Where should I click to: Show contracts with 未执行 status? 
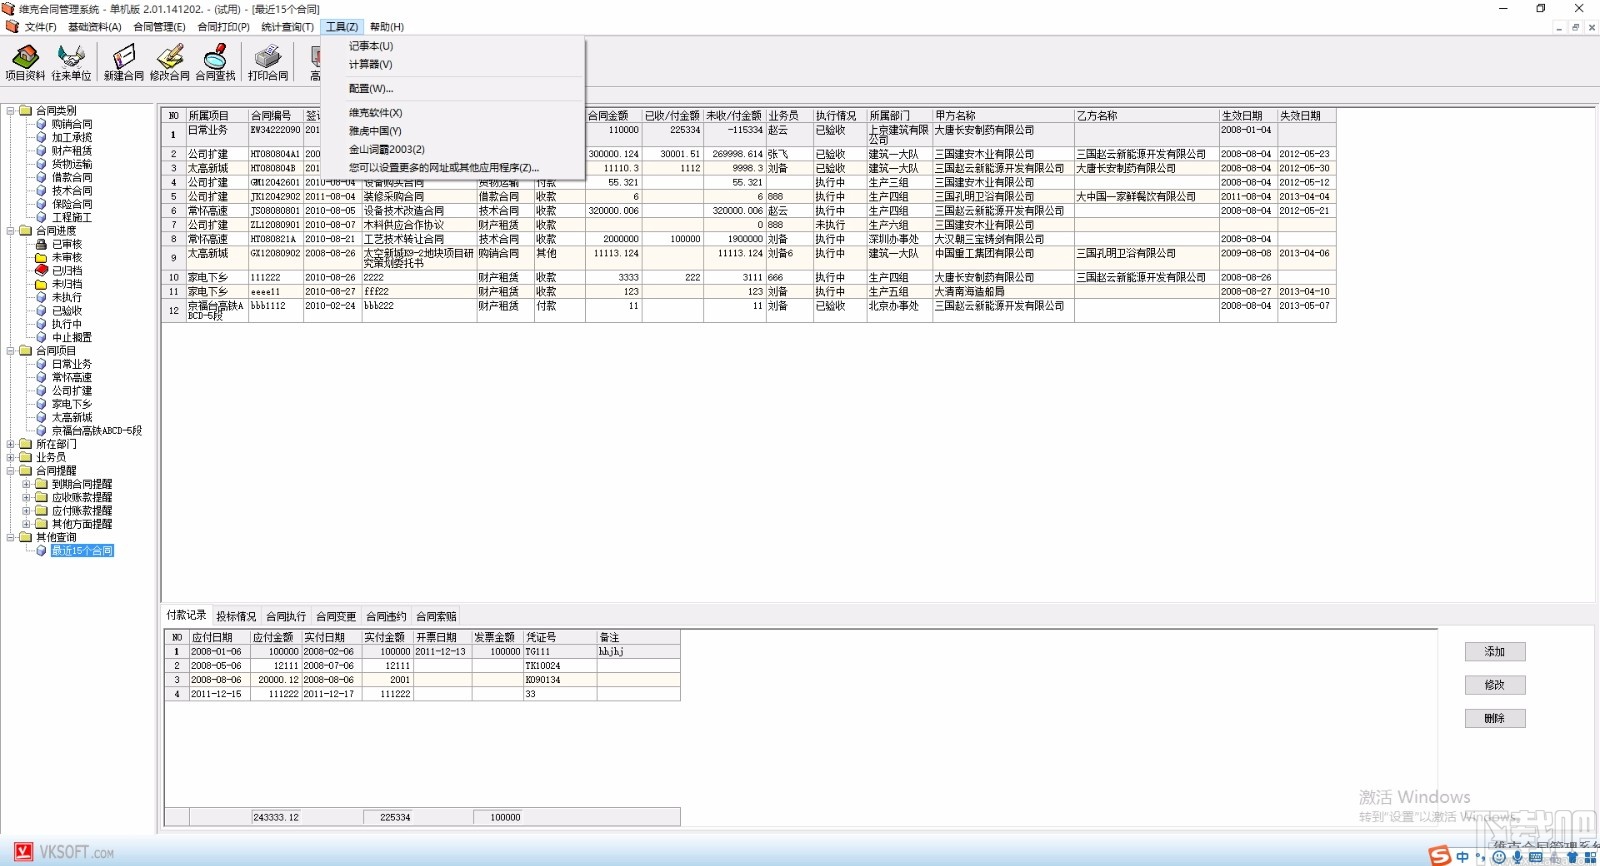pos(67,298)
